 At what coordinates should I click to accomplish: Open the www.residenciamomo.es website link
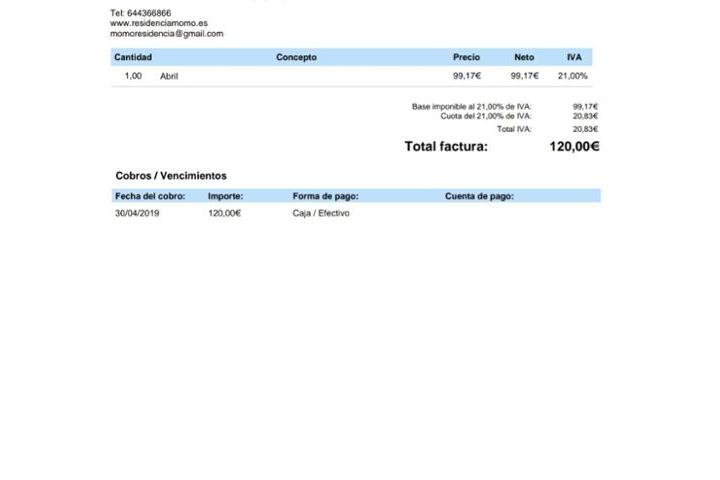point(159,23)
